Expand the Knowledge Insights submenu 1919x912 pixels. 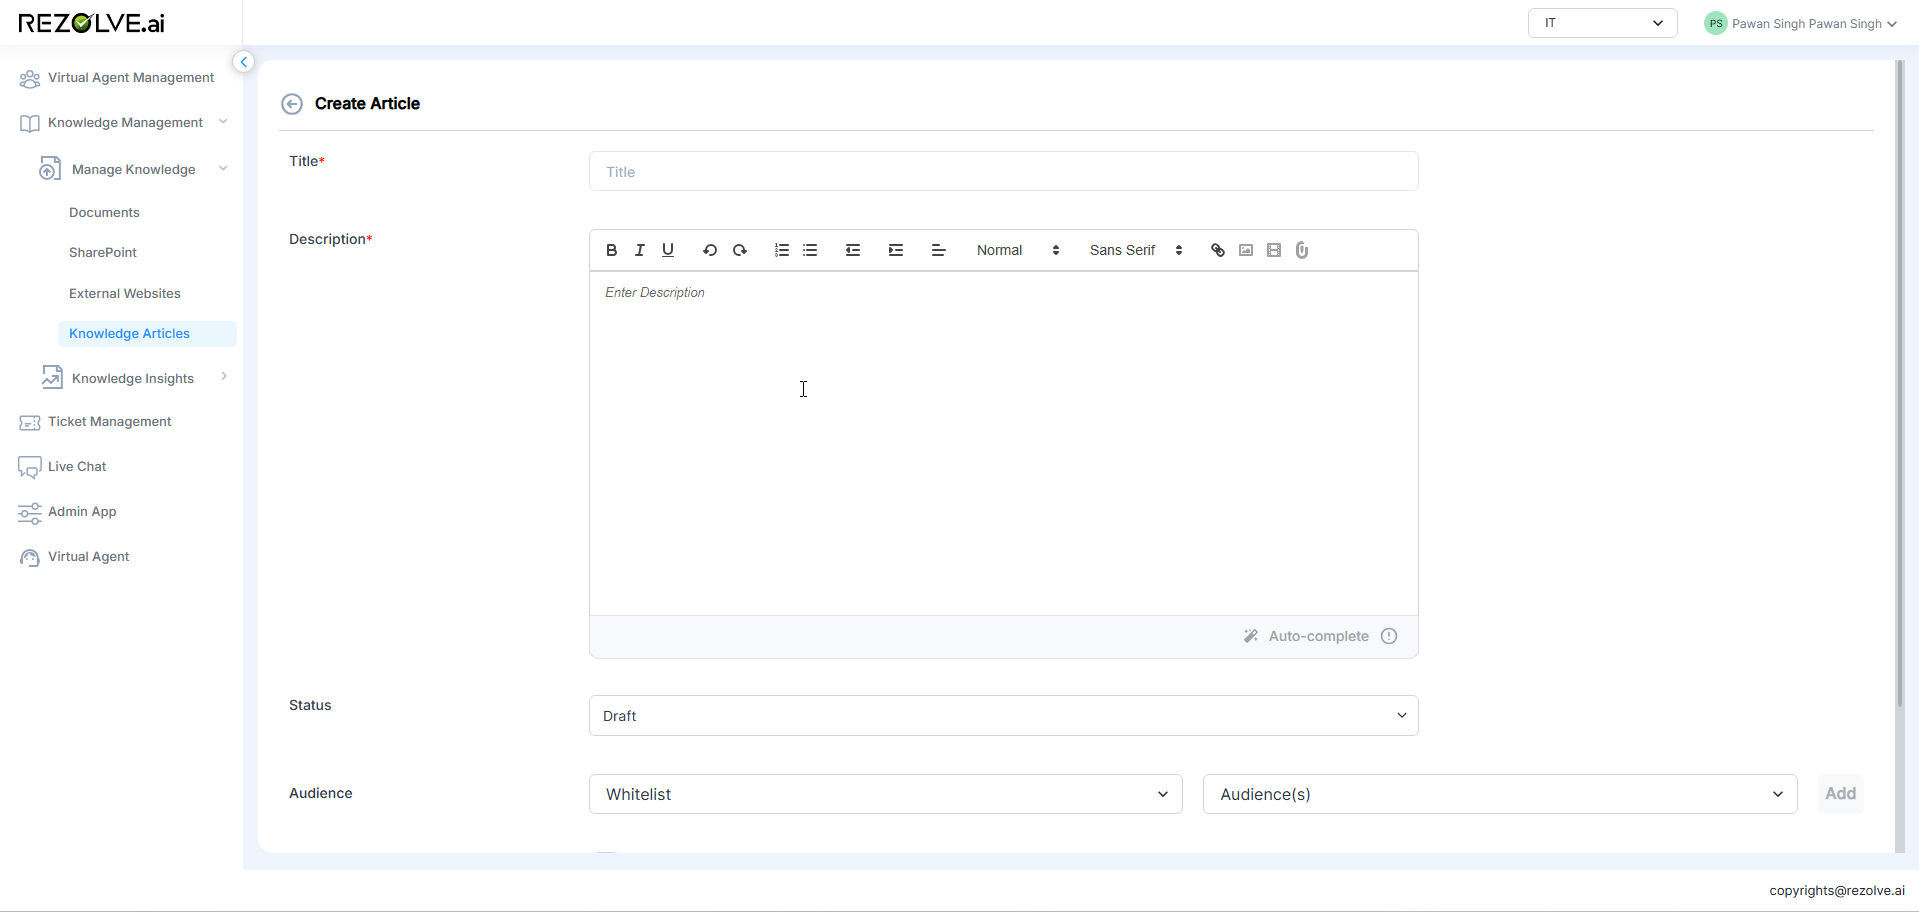[223, 377]
